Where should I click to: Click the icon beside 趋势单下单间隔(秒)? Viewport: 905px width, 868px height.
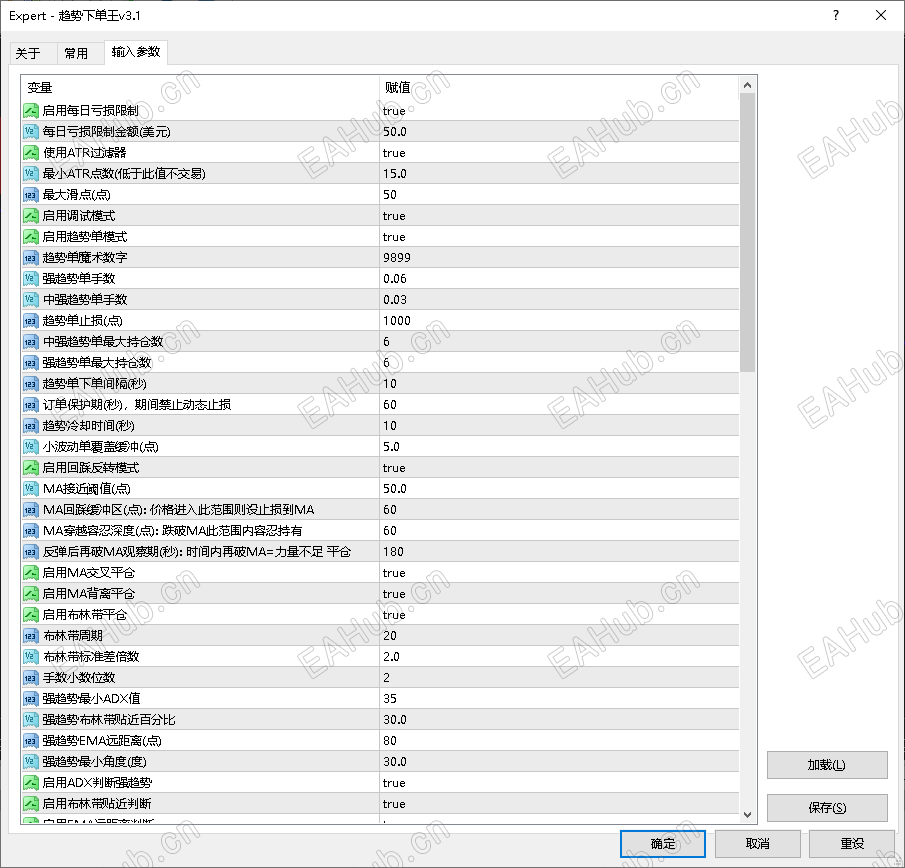tap(31, 383)
